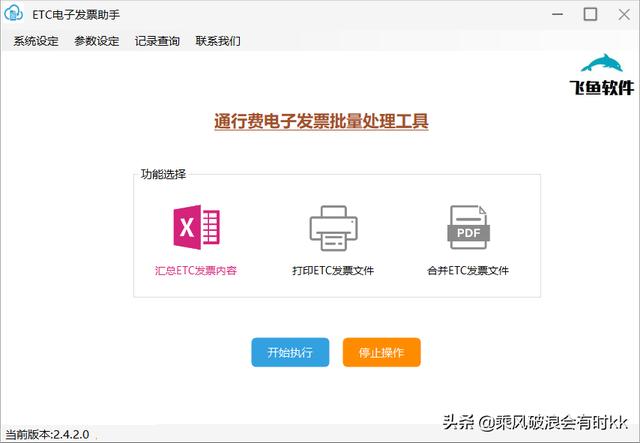Click the 通行费电子发票批量处理工具 heading
Screen dimensions: 640x443
(321, 121)
